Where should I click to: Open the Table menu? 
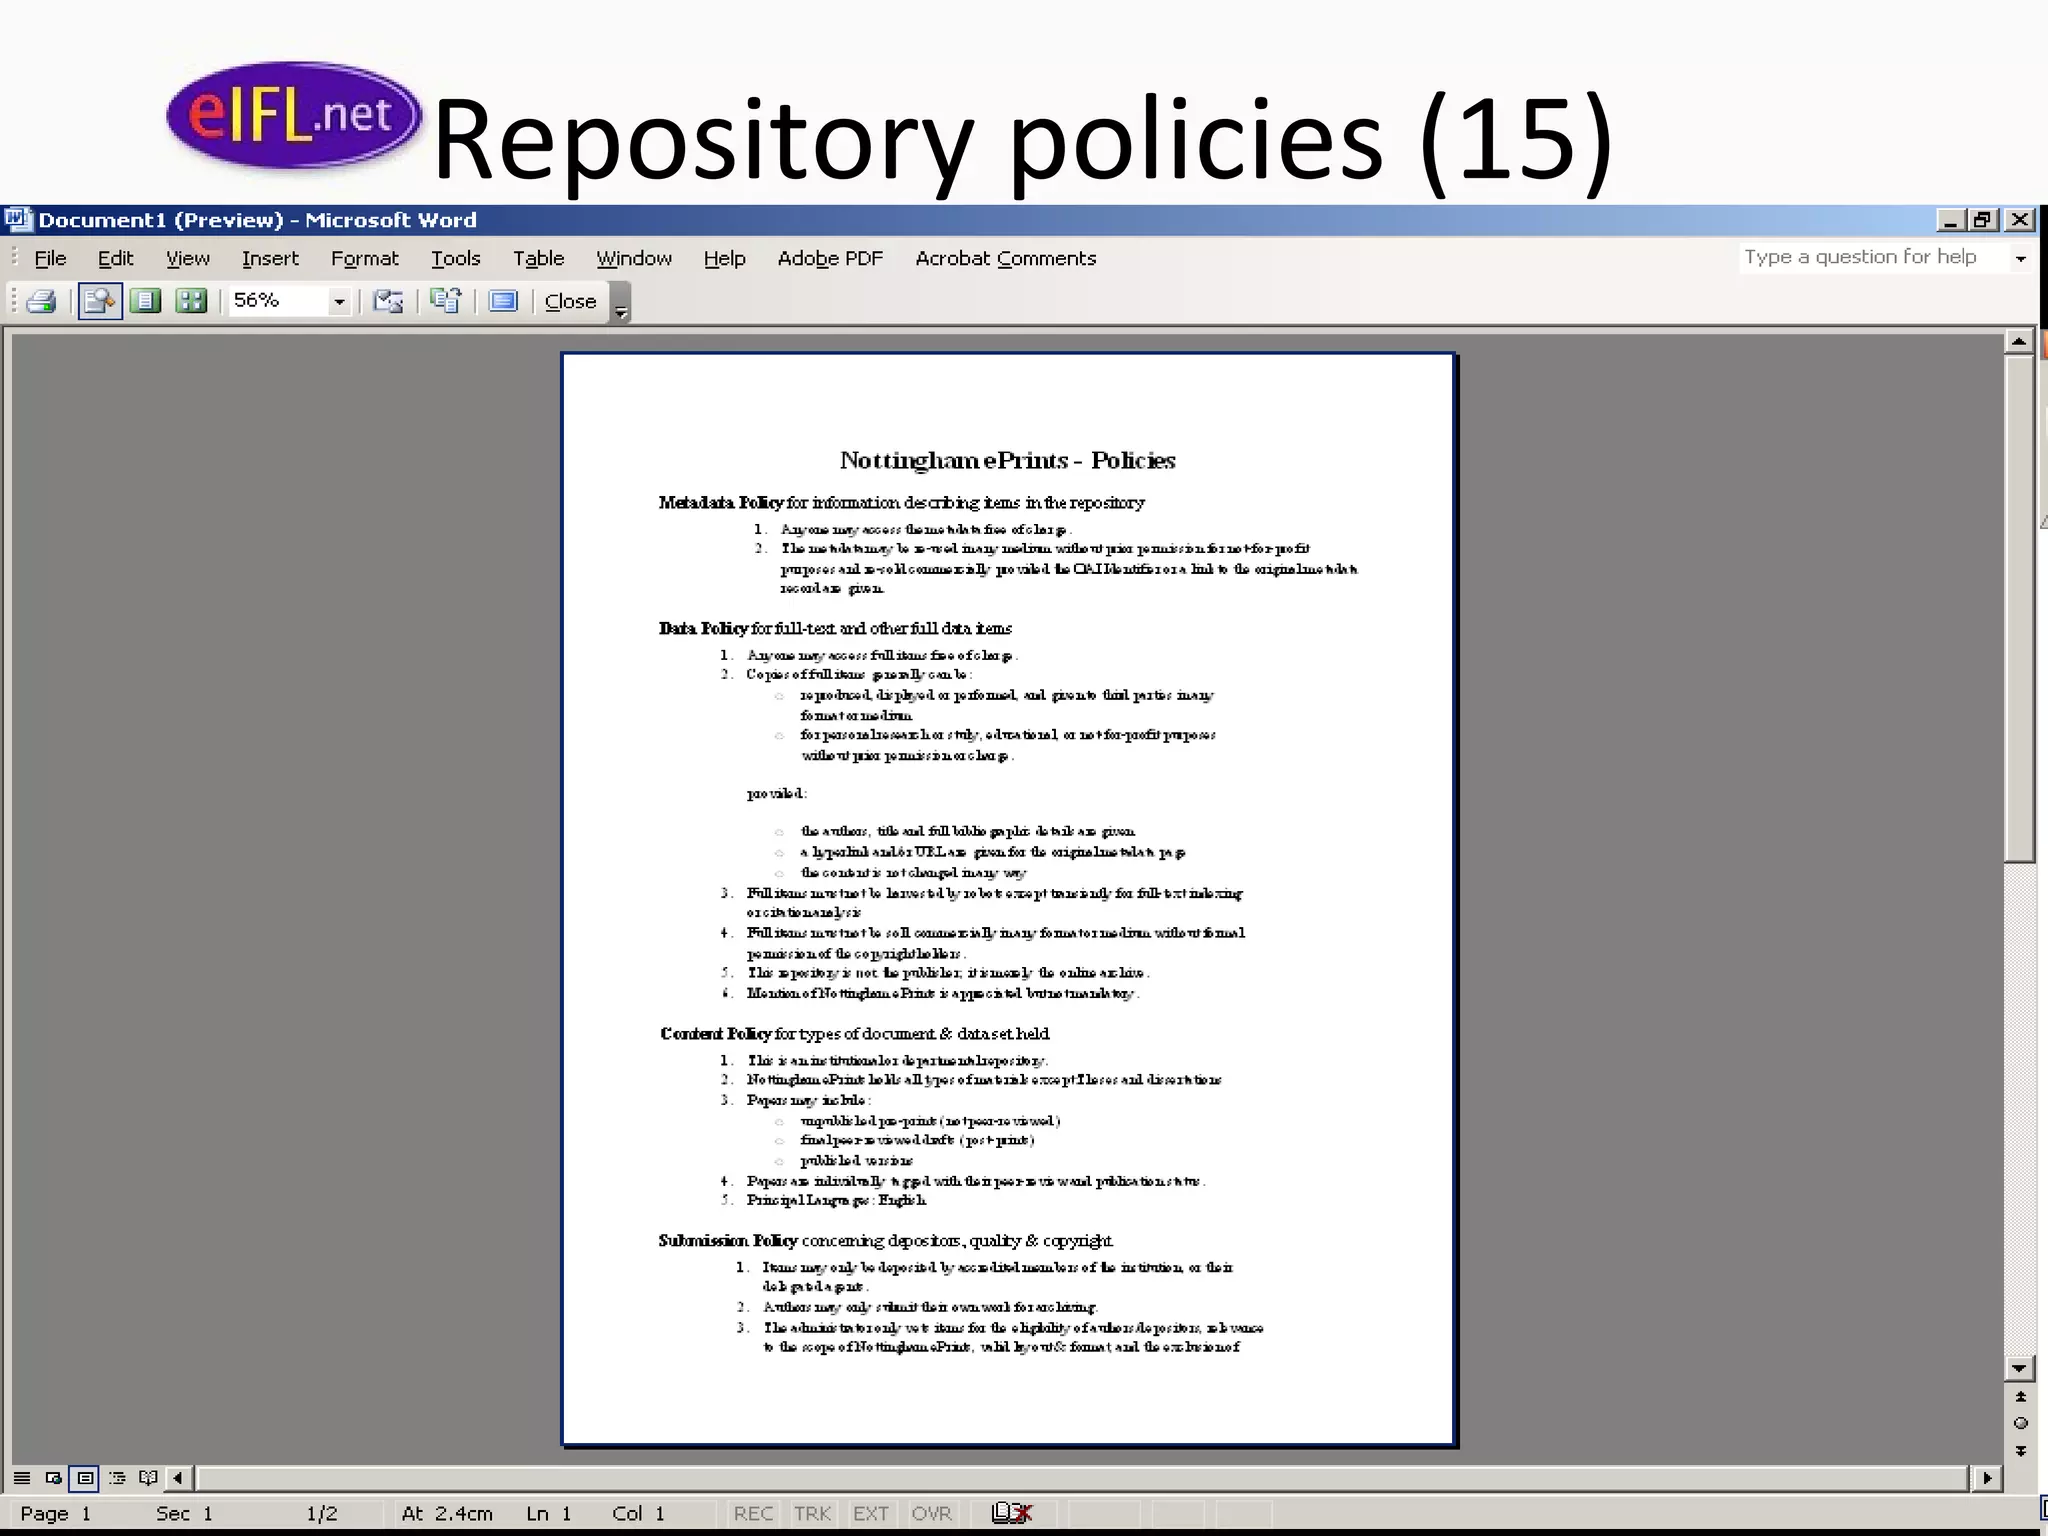538,258
